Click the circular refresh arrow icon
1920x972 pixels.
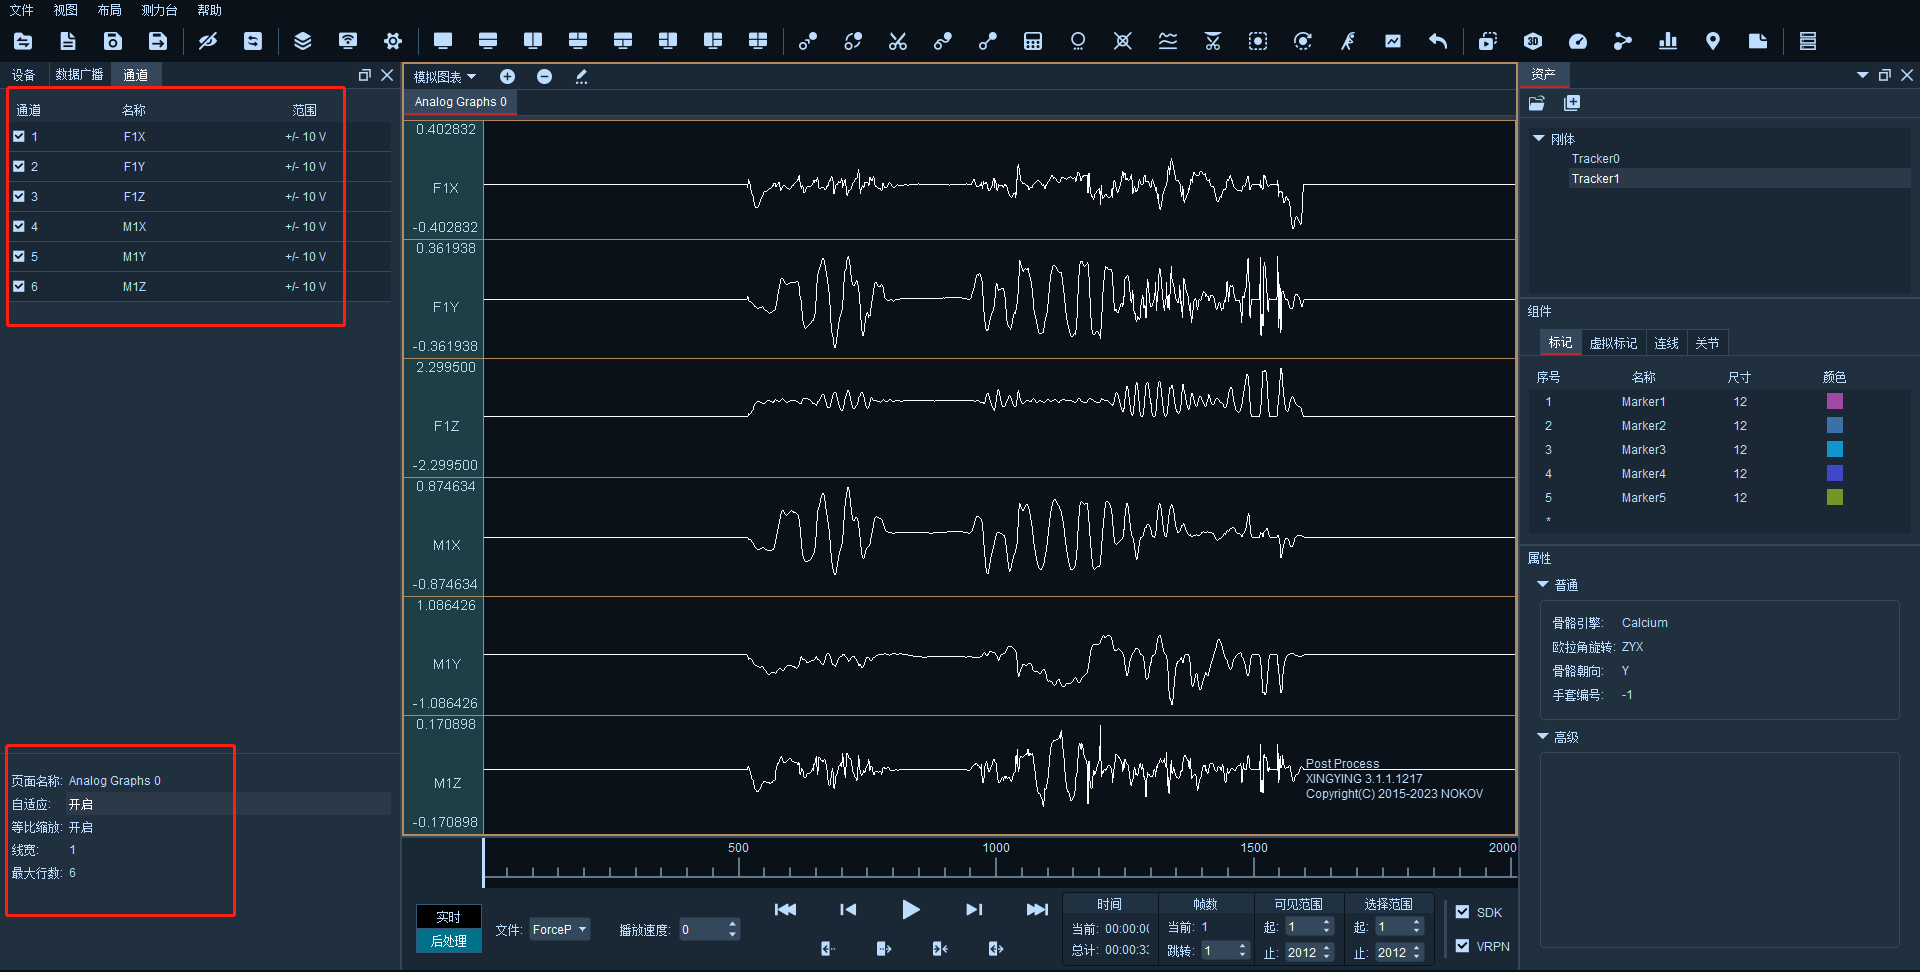[x=1303, y=41]
